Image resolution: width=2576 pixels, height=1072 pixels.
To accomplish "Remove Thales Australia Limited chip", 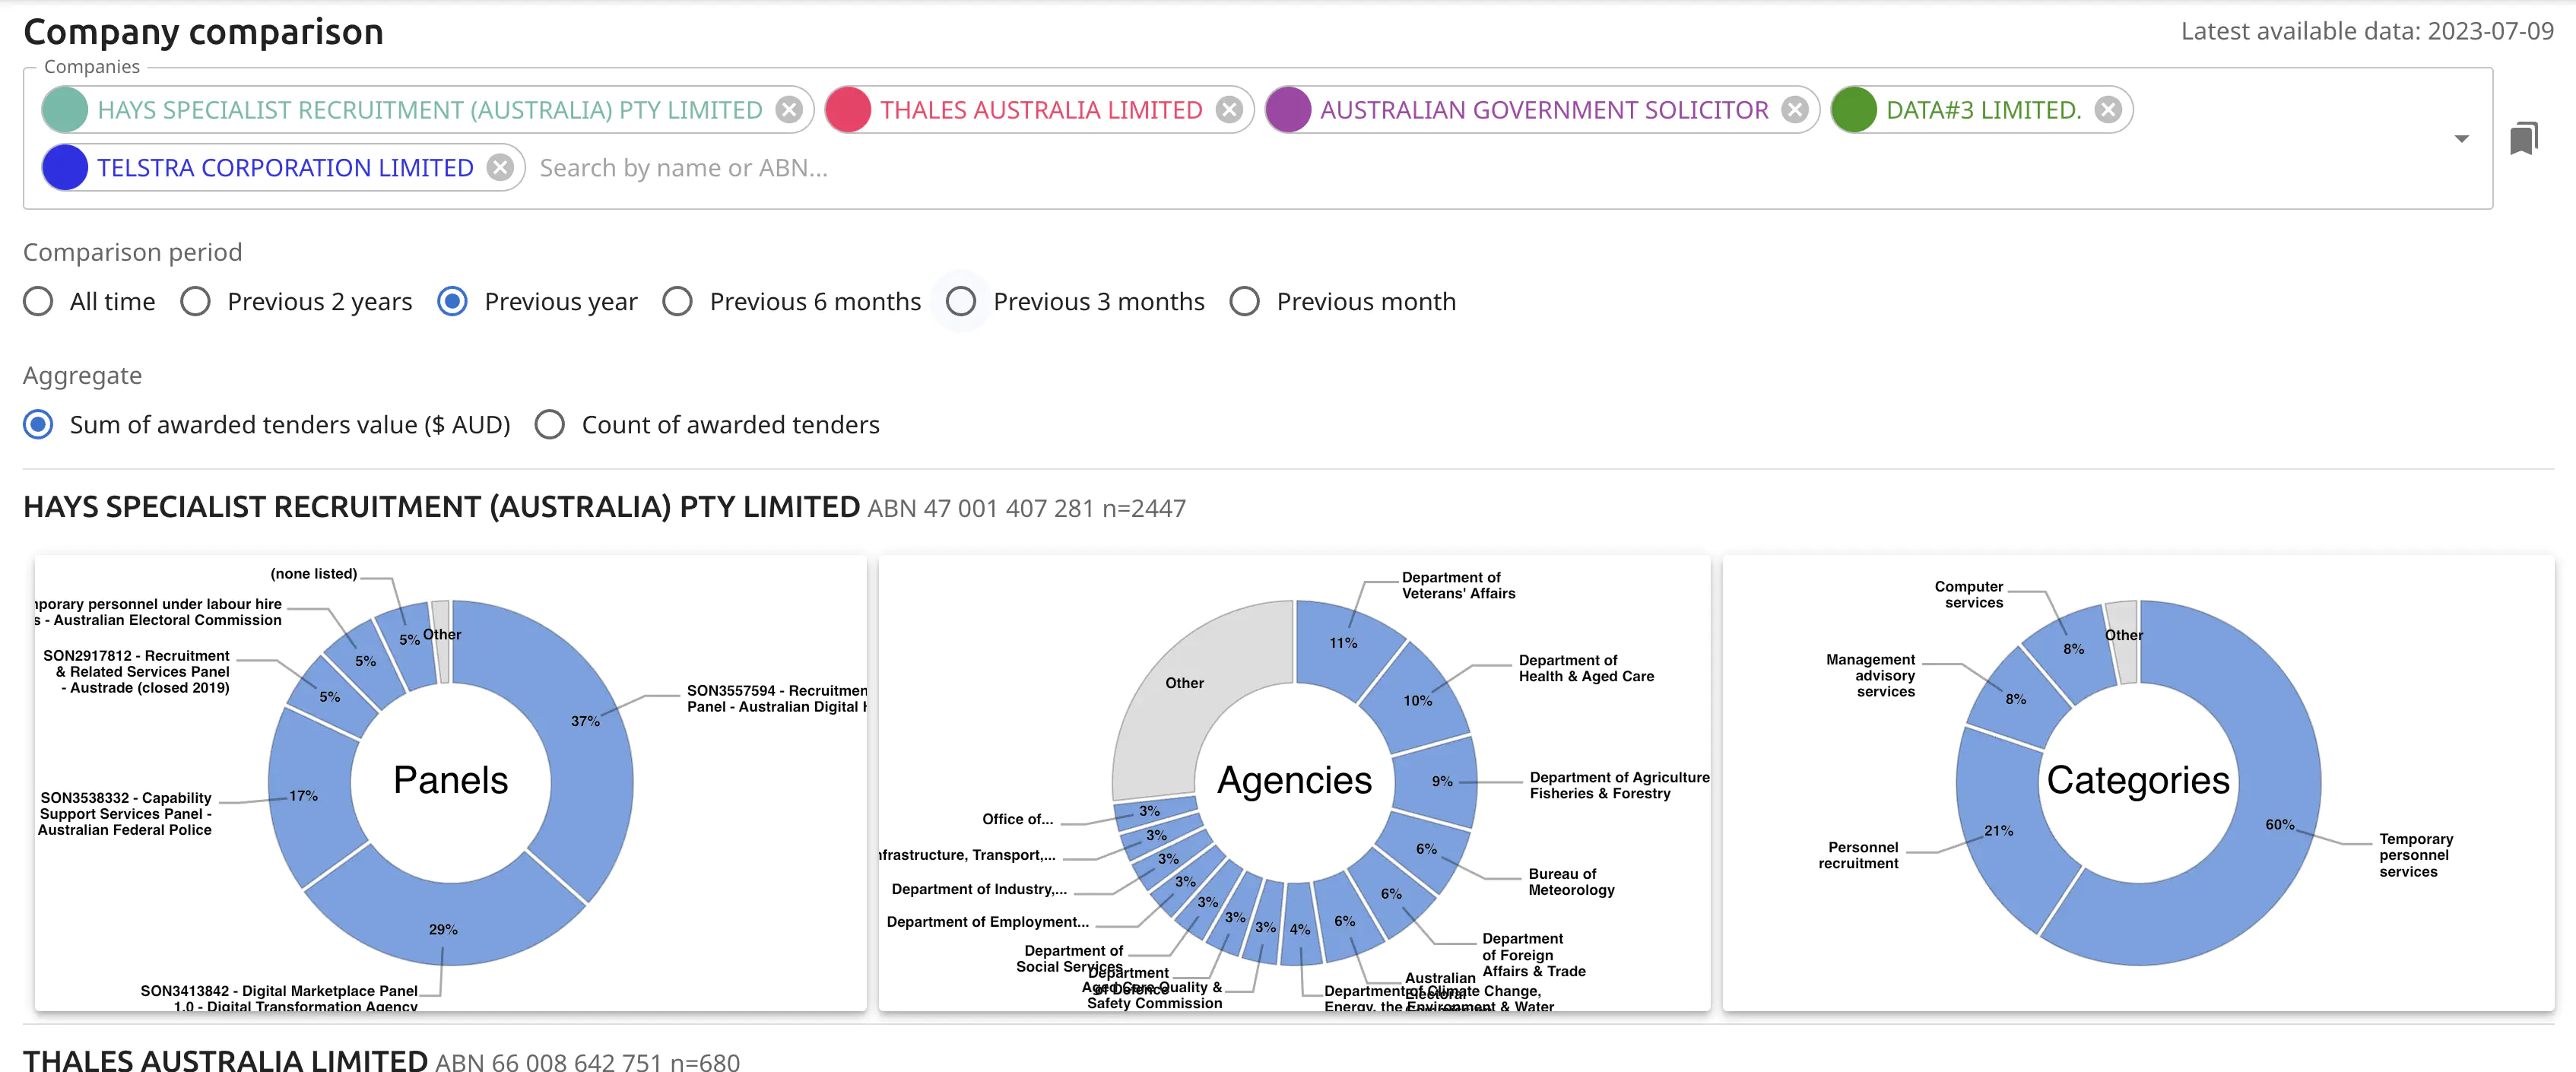I will [1229, 110].
